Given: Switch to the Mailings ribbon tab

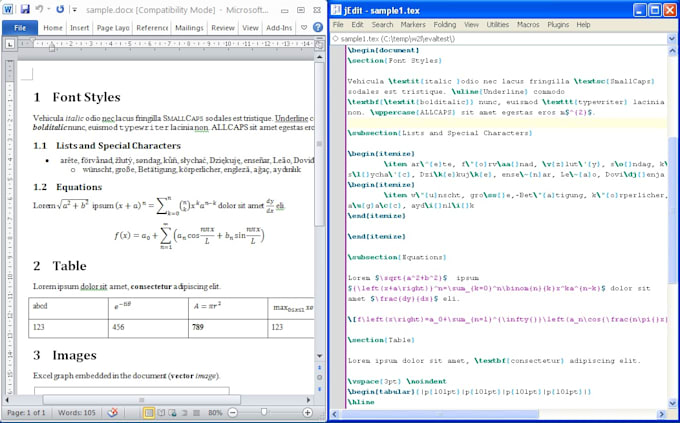Looking at the screenshot, I should (190, 28).
